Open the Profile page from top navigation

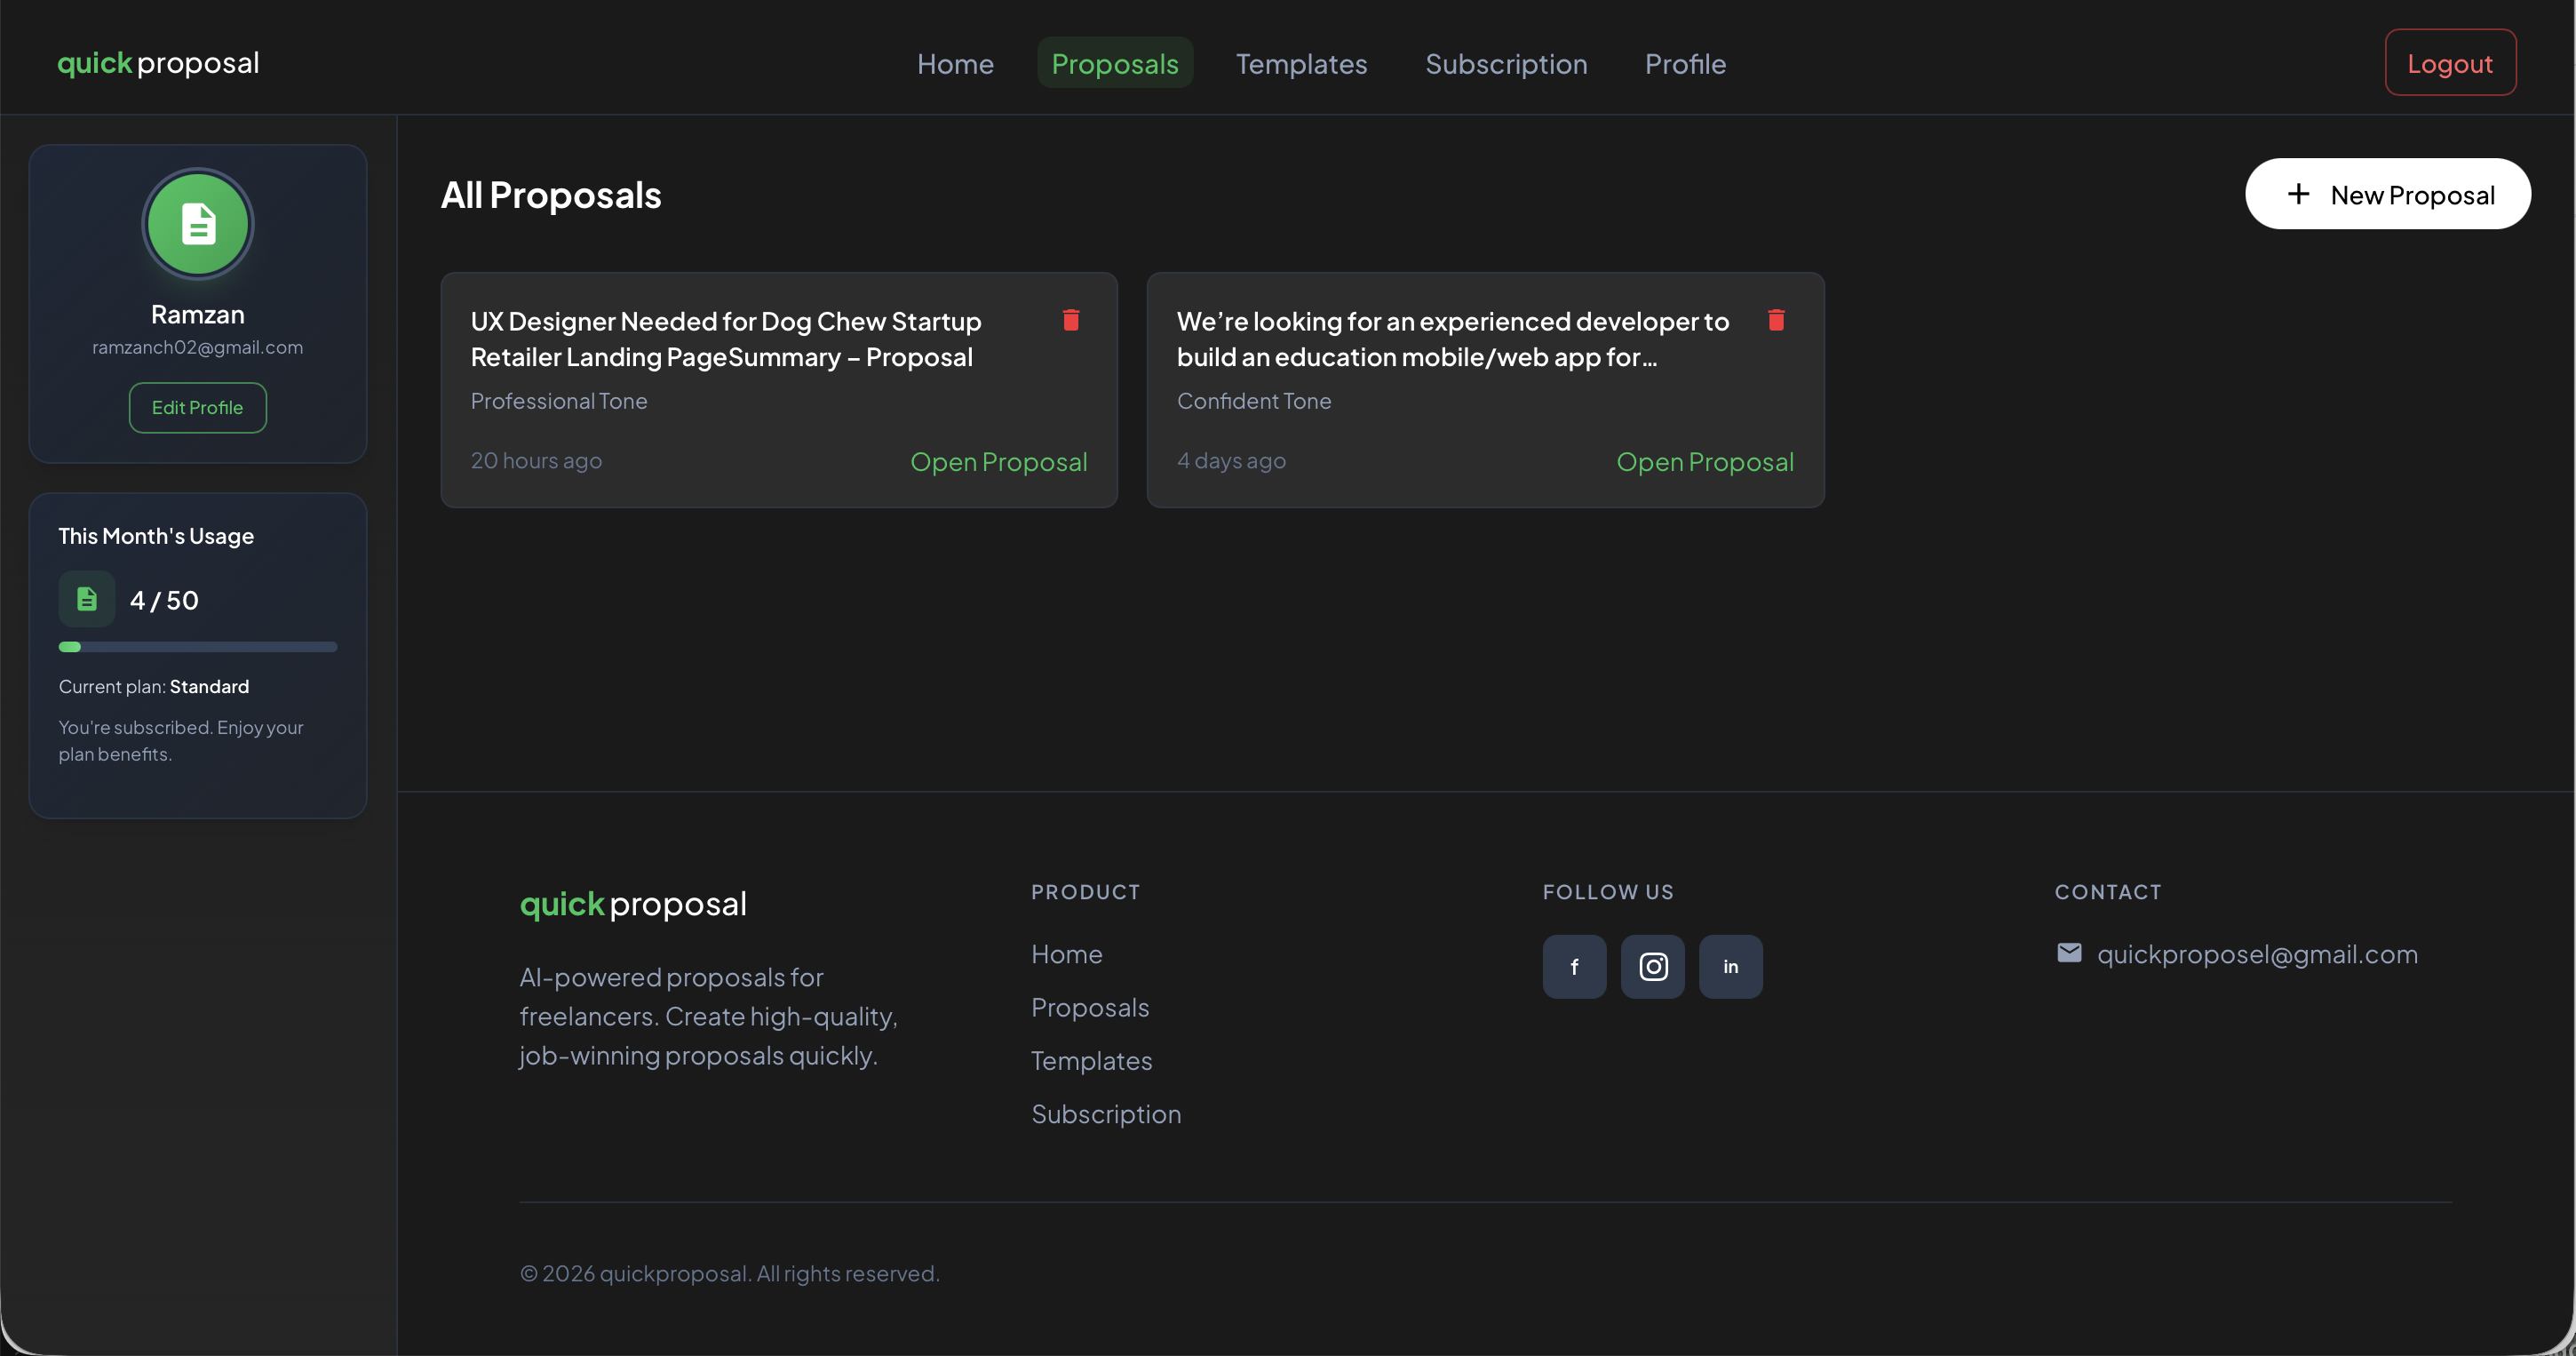coord(1685,63)
